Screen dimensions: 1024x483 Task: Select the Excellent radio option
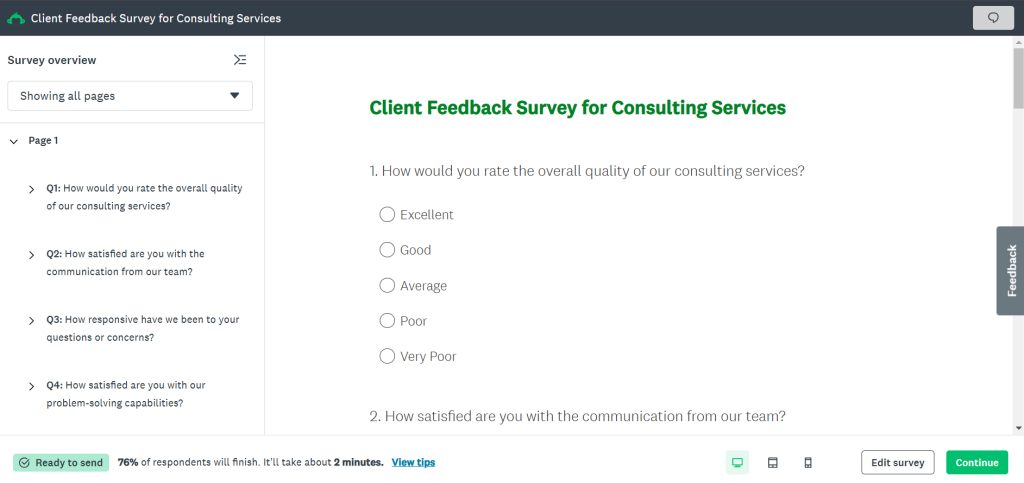tap(388, 214)
